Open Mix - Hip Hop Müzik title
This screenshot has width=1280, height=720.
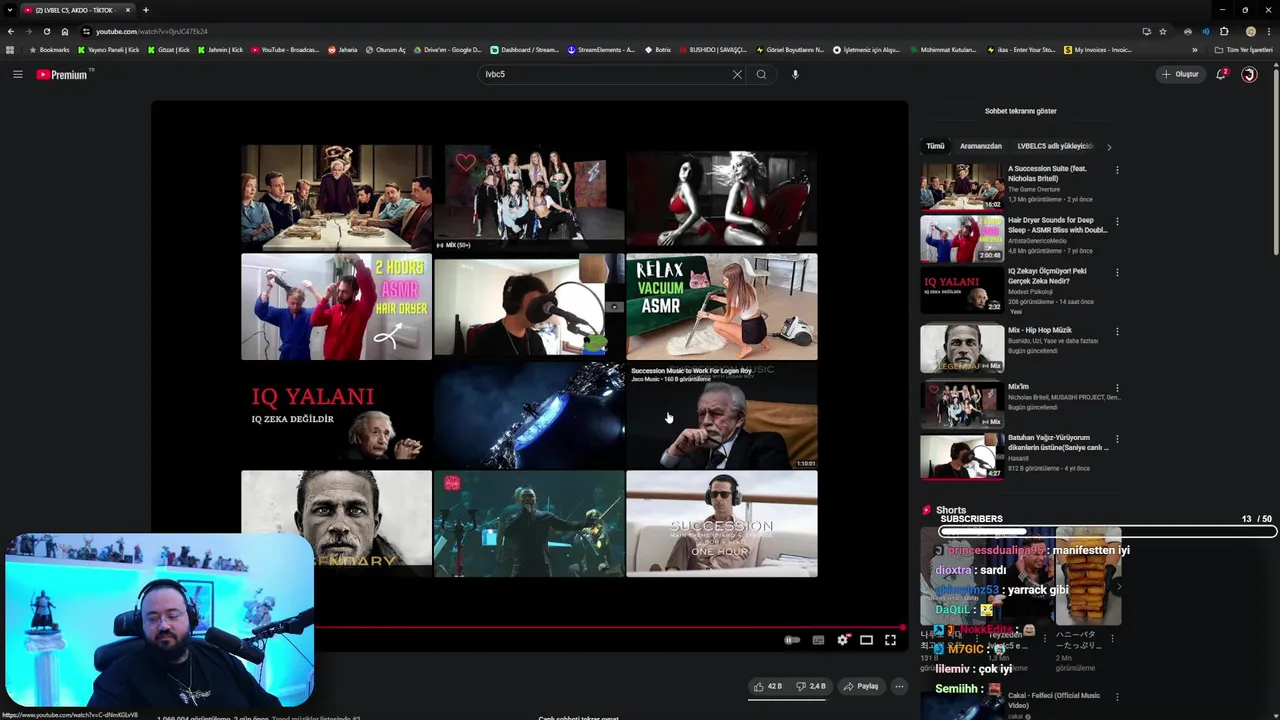[1039, 330]
